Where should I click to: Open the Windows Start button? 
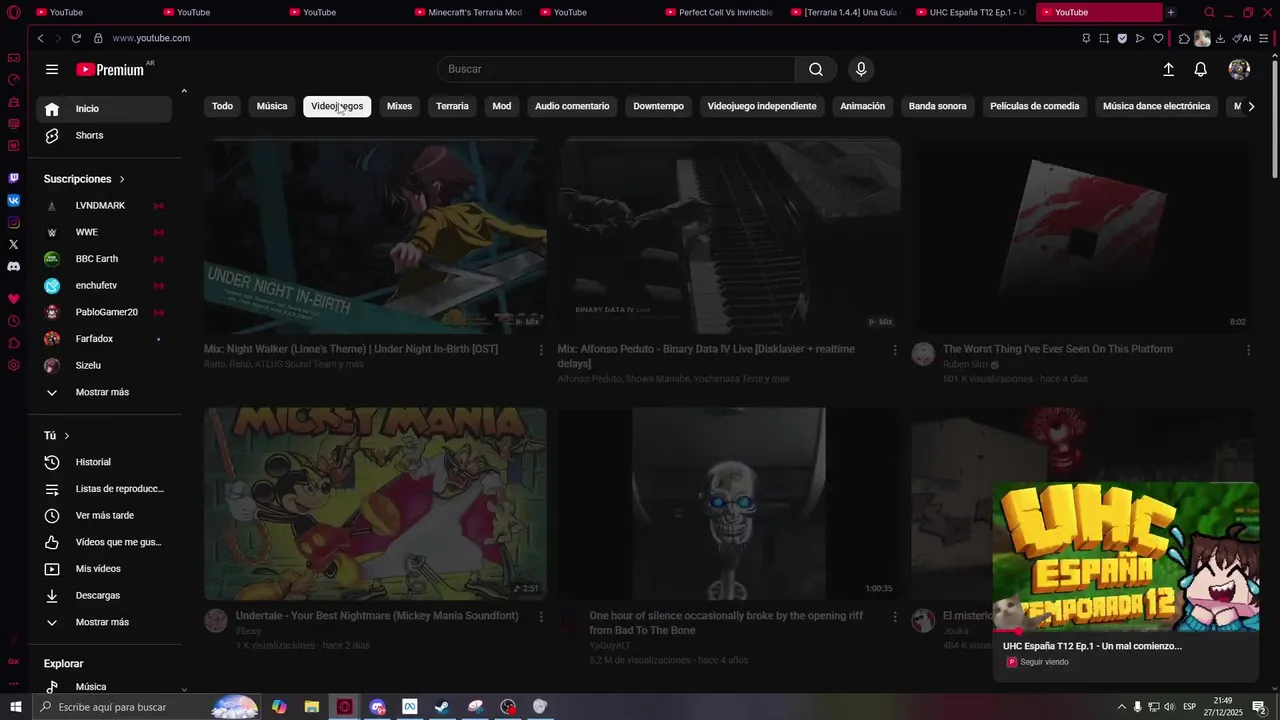(x=15, y=707)
